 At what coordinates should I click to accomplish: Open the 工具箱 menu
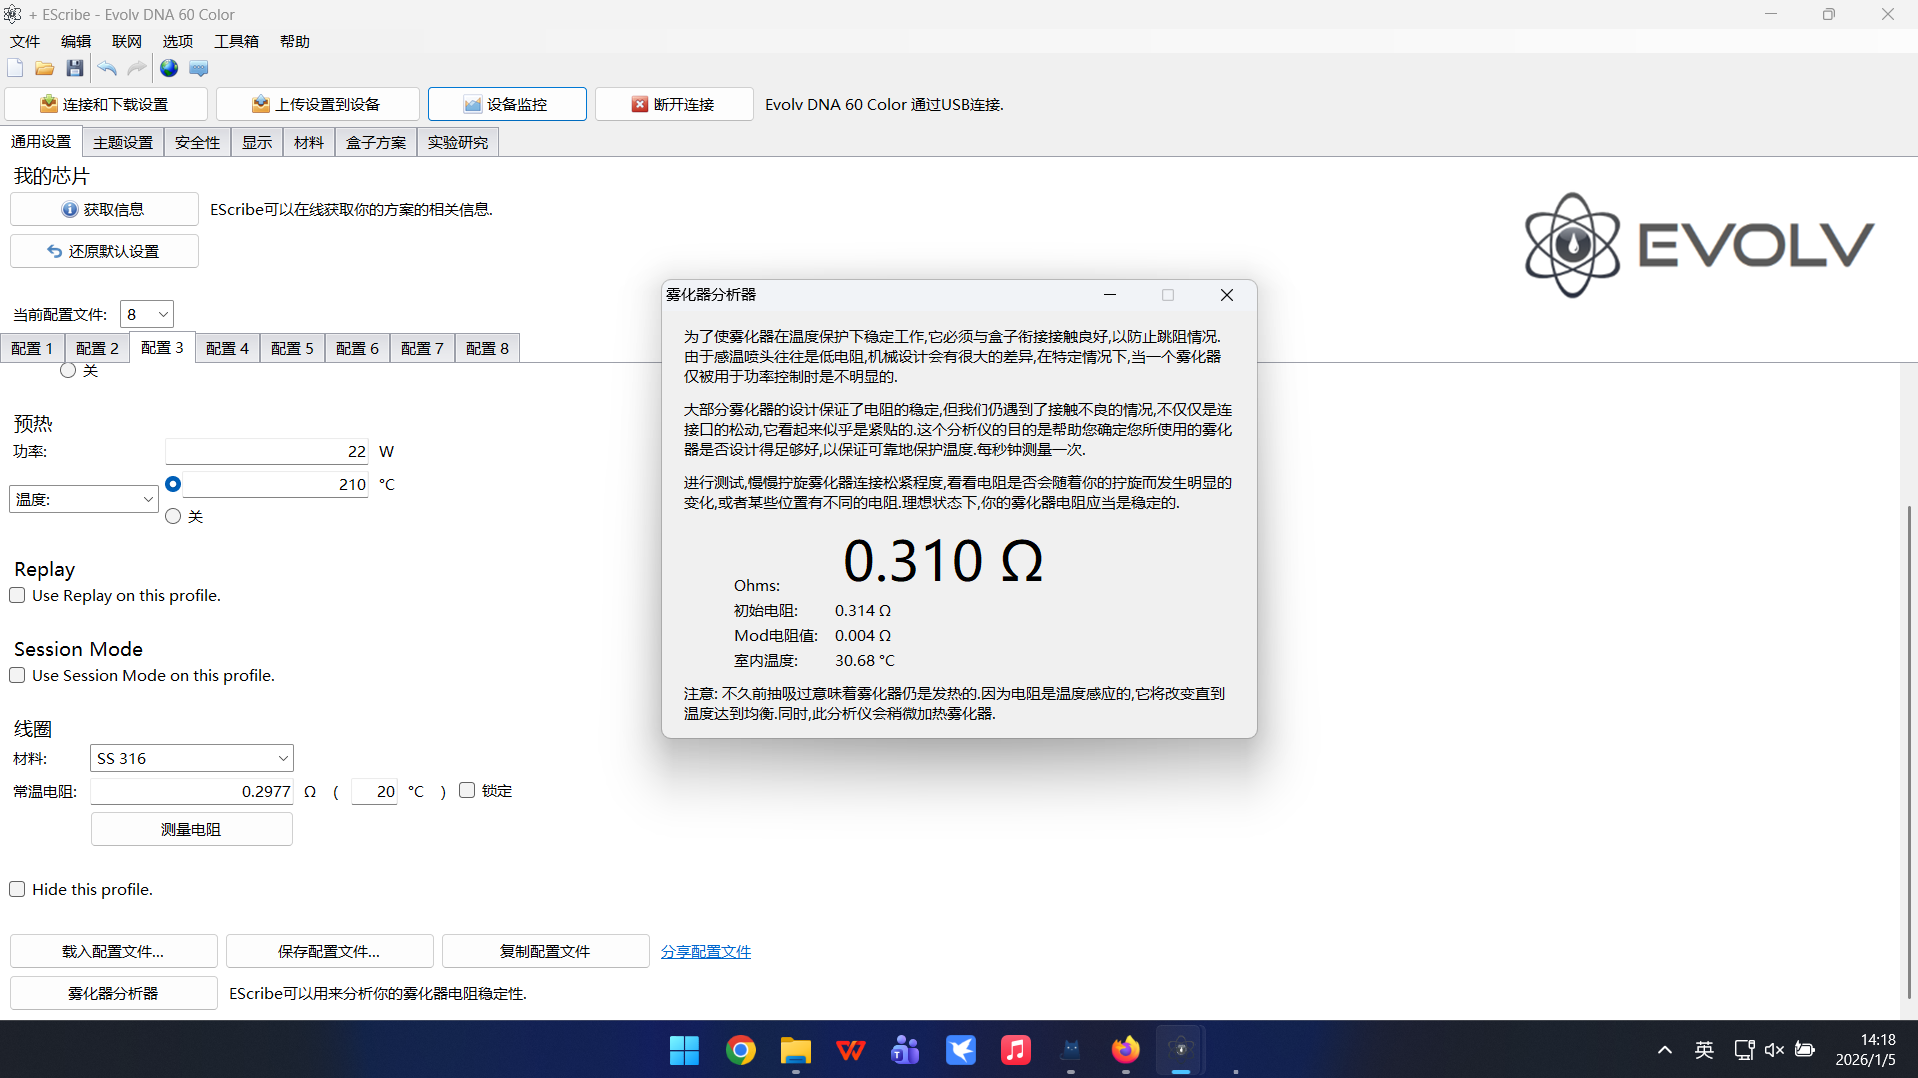click(x=236, y=41)
